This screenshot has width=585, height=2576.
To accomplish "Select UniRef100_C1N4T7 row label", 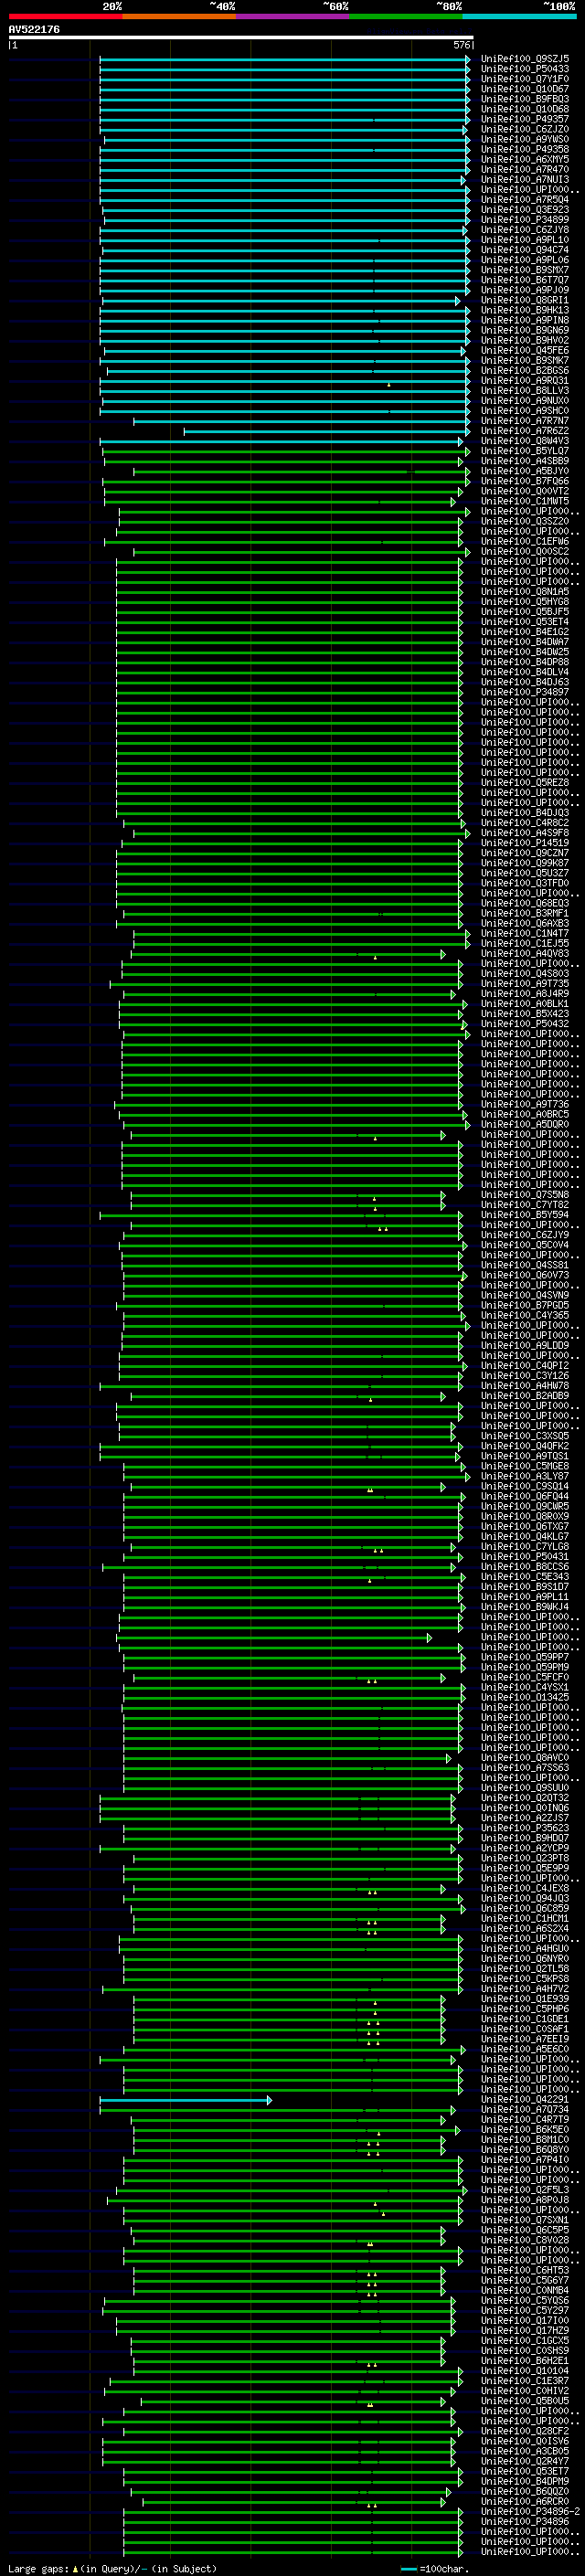I will (525, 933).
